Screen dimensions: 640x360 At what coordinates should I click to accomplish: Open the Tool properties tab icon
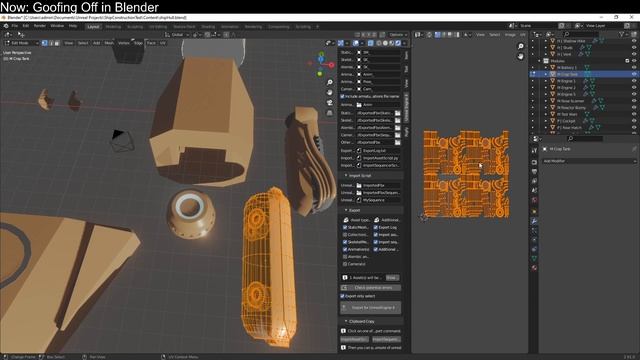(534, 151)
